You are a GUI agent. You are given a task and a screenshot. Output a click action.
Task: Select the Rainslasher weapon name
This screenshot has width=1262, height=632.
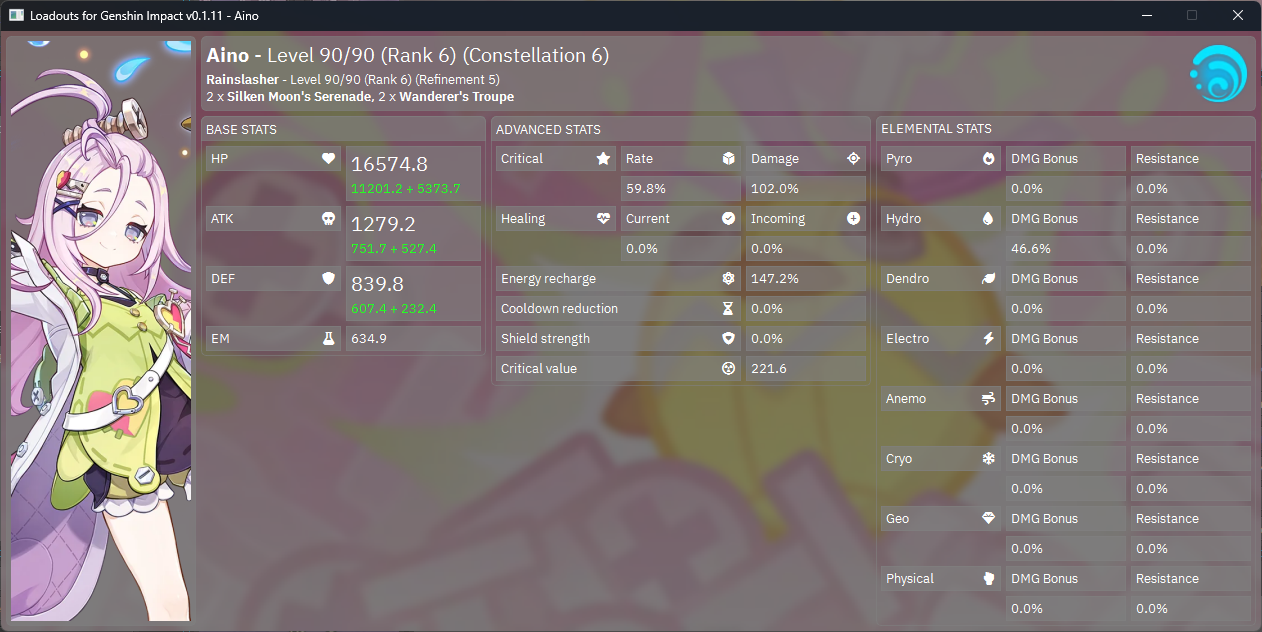[x=244, y=79]
